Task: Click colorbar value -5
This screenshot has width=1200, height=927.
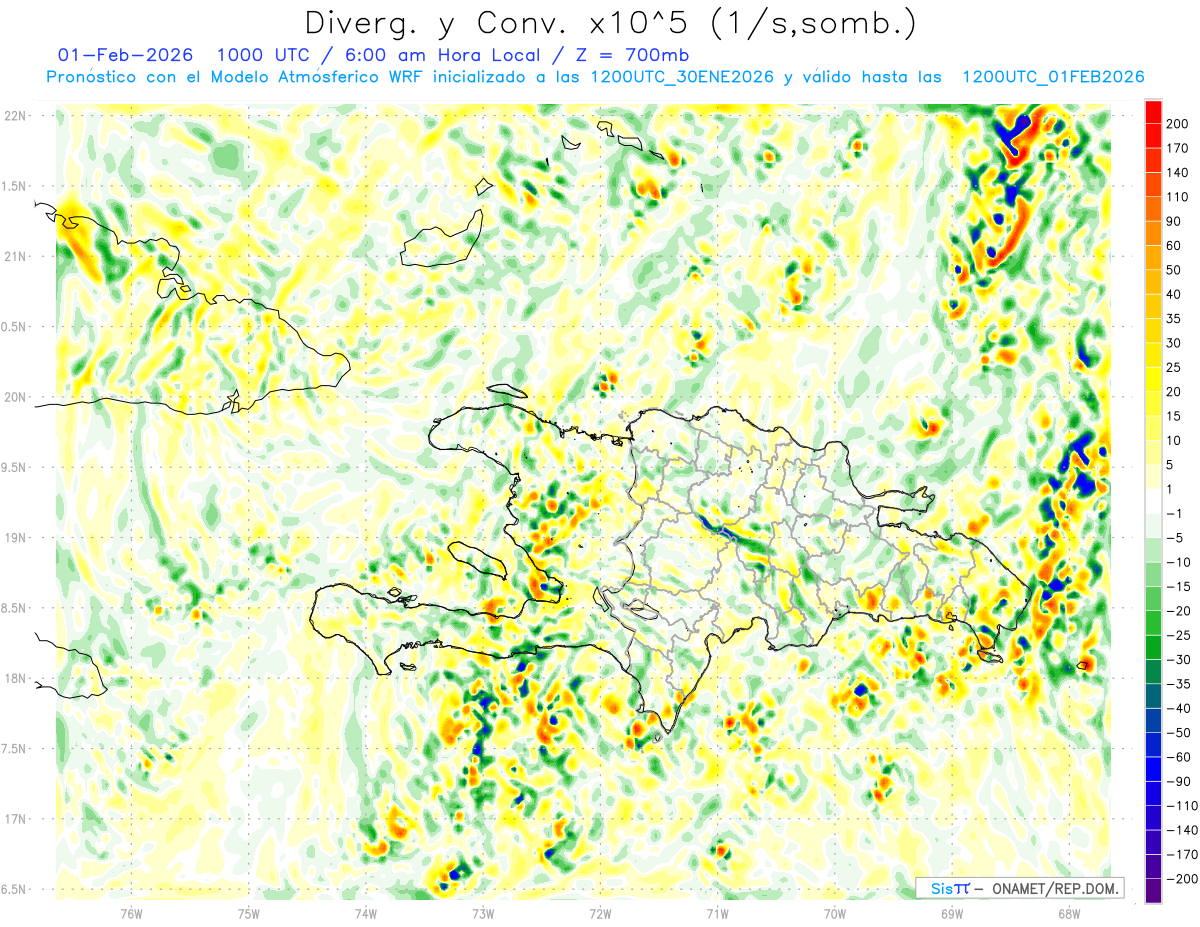Action: coord(1177,538)
